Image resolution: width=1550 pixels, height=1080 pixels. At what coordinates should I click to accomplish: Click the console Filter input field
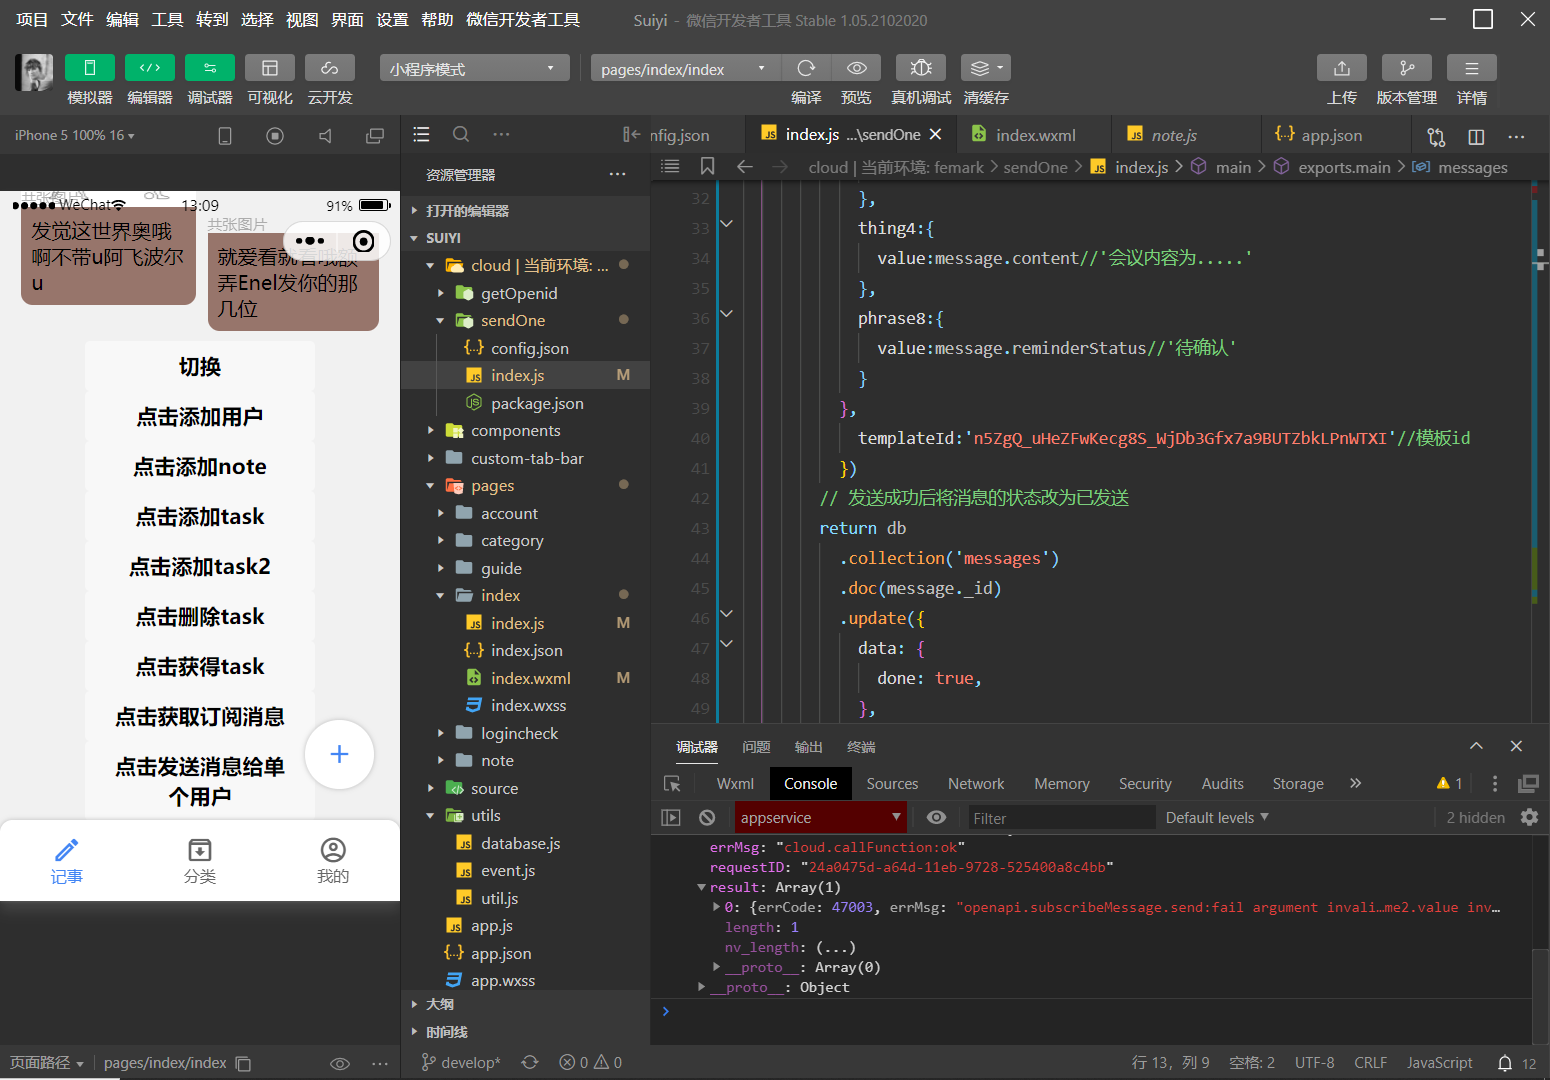(x=1060, y=818)
